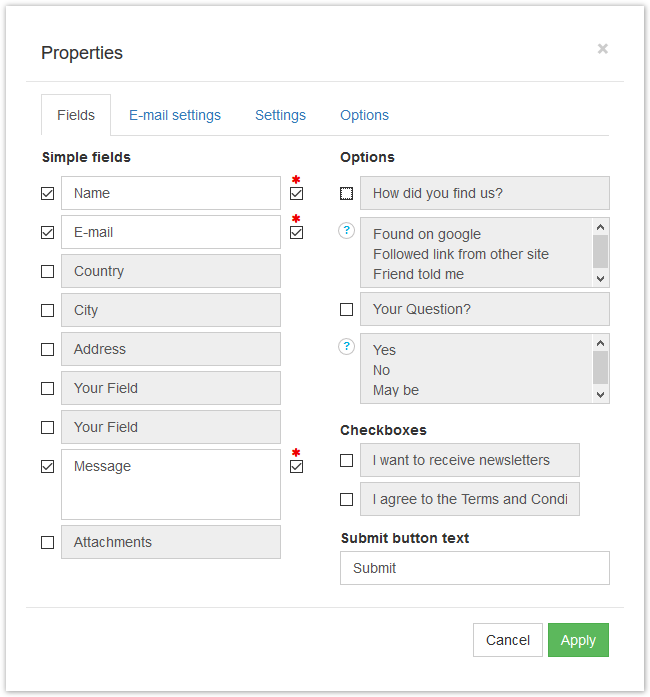Toggle required checkbox for Name field

tap(297, 194)
